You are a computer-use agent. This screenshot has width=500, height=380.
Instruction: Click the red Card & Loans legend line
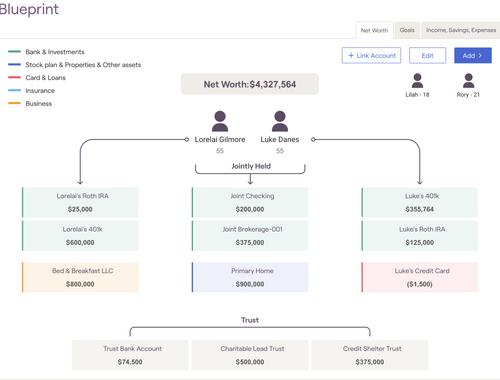pos(14,77)
